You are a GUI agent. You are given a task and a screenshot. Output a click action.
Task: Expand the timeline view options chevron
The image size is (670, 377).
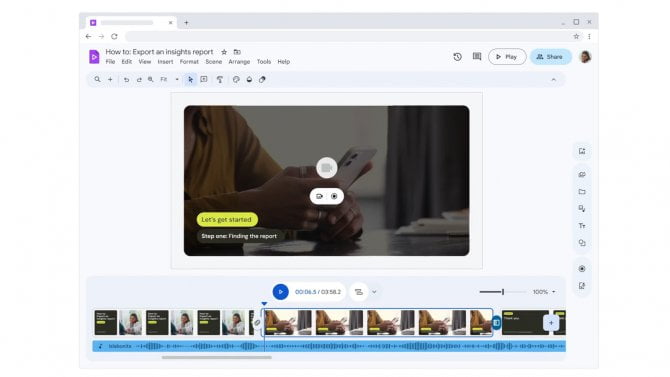[374, 292]
